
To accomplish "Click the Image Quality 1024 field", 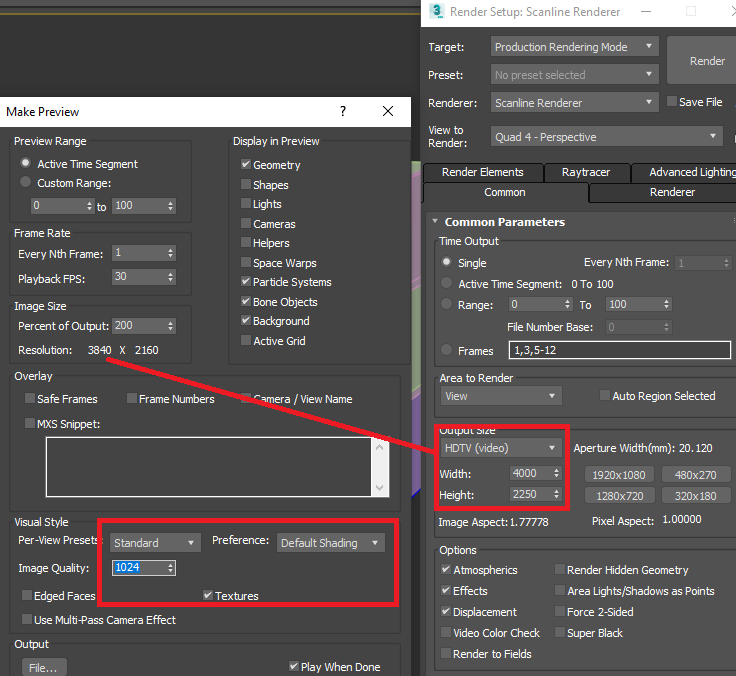I will coord(139,568).
